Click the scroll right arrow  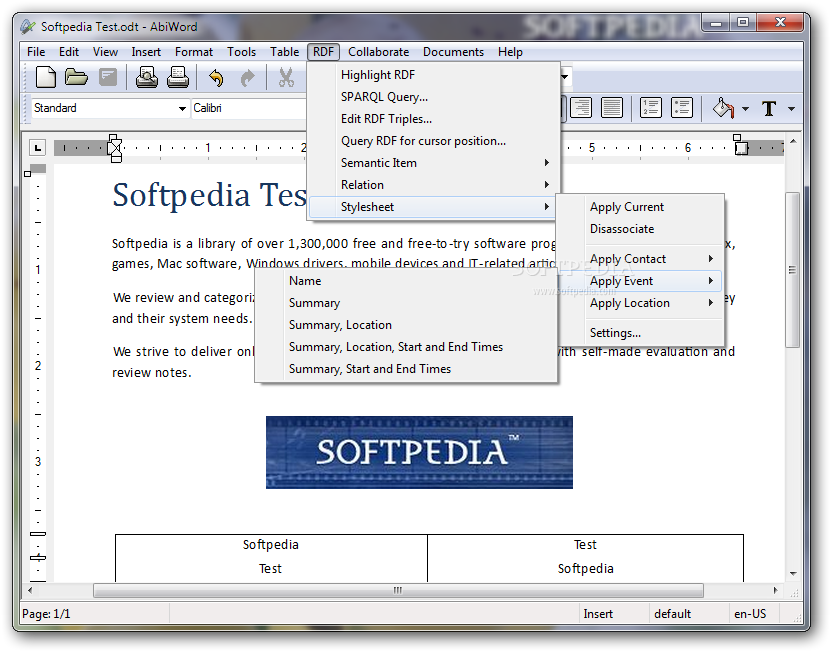point(775,590)
